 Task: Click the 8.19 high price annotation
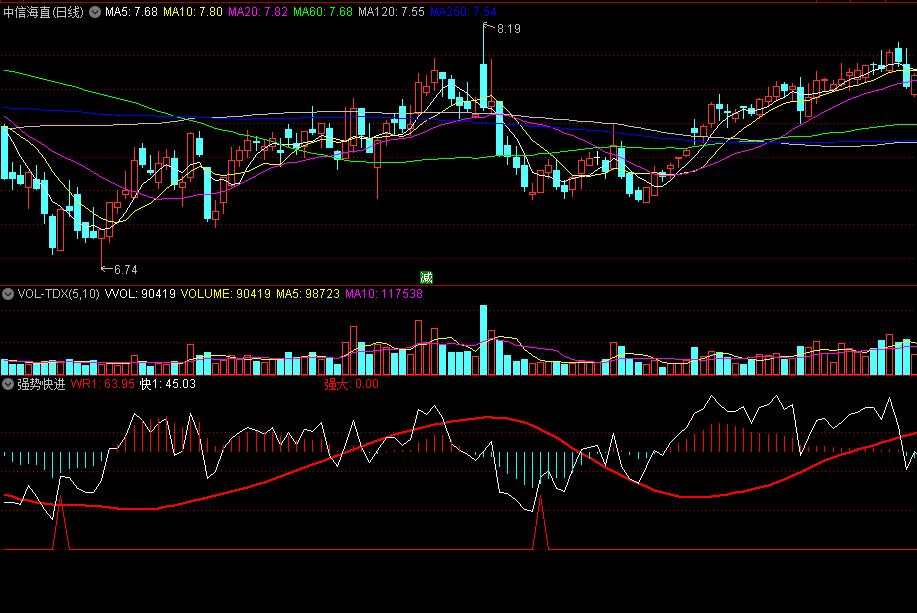pyautogui.click(x=508, y=29)
